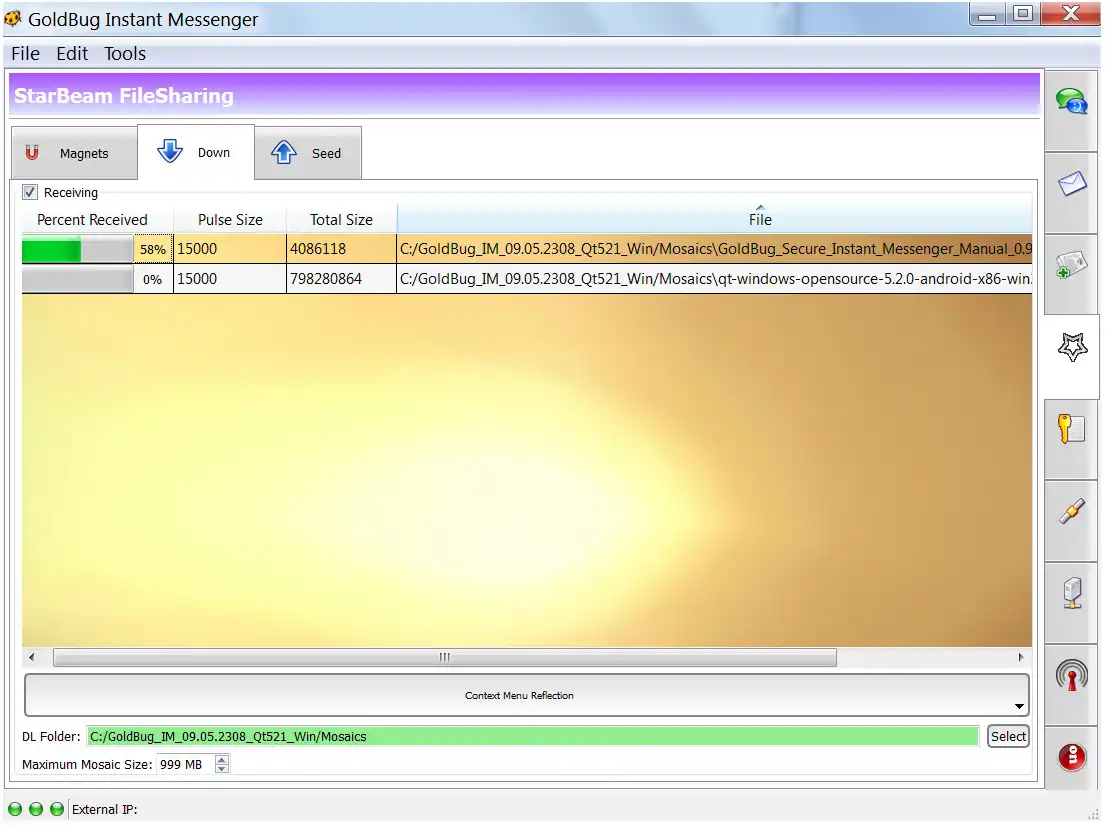The width and height of the screenshot is (1109, 827).
Task: Select the 4086118 total size cell
Action: [342, 249]
